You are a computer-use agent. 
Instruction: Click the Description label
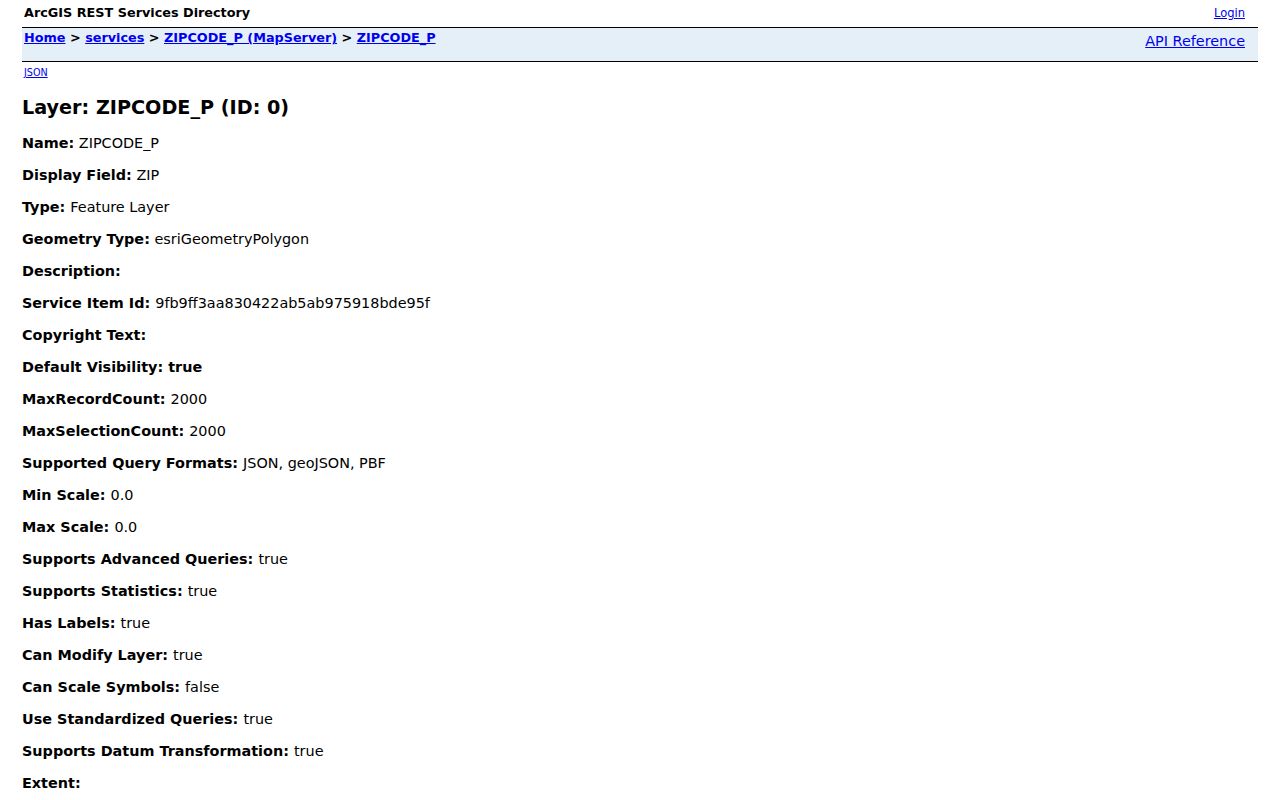pos(71,271)
